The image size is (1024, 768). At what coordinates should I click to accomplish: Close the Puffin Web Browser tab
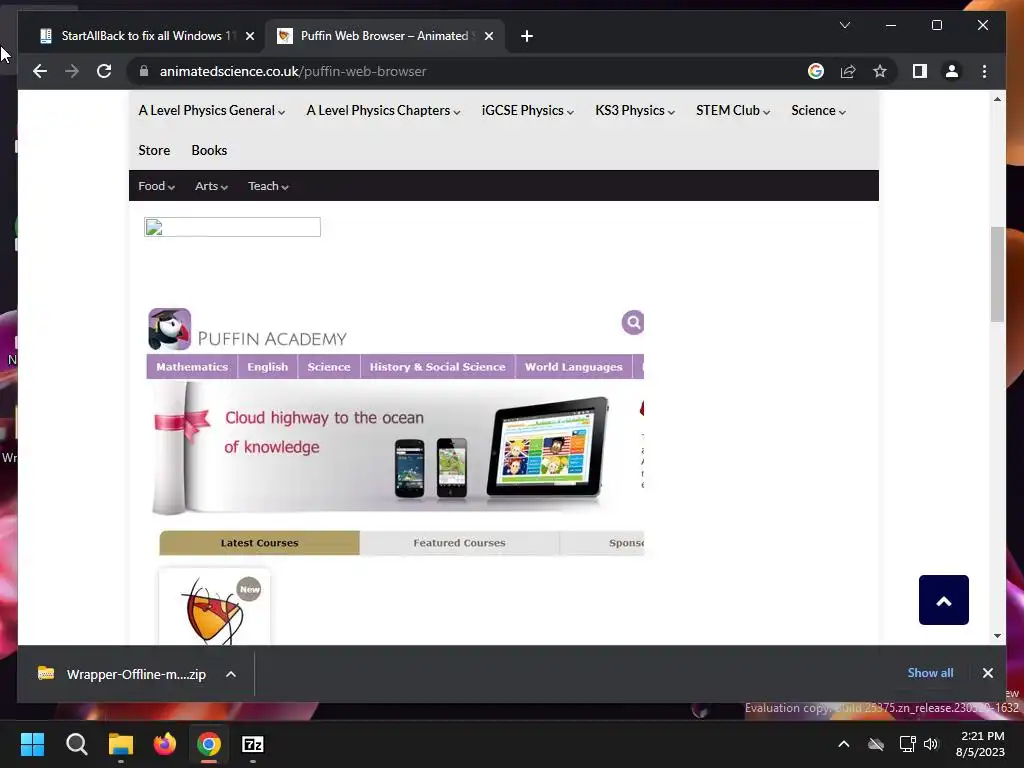(488, 36)
